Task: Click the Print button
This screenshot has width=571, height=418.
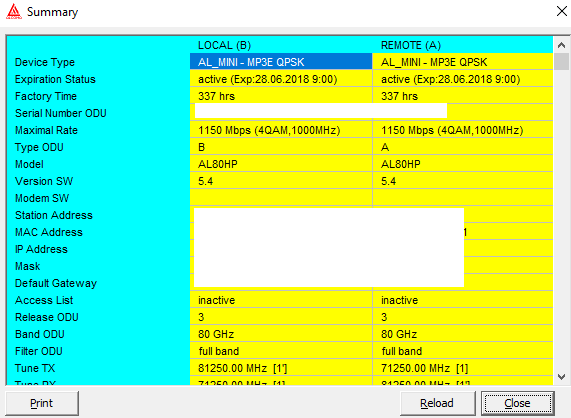Action: 42,403
